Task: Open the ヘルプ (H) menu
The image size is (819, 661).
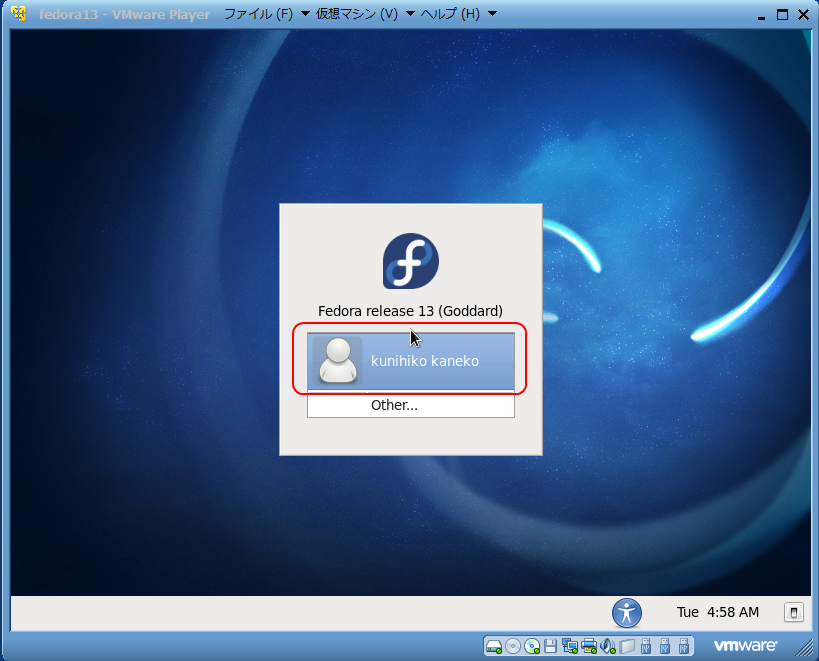Action: coord(450,14)
